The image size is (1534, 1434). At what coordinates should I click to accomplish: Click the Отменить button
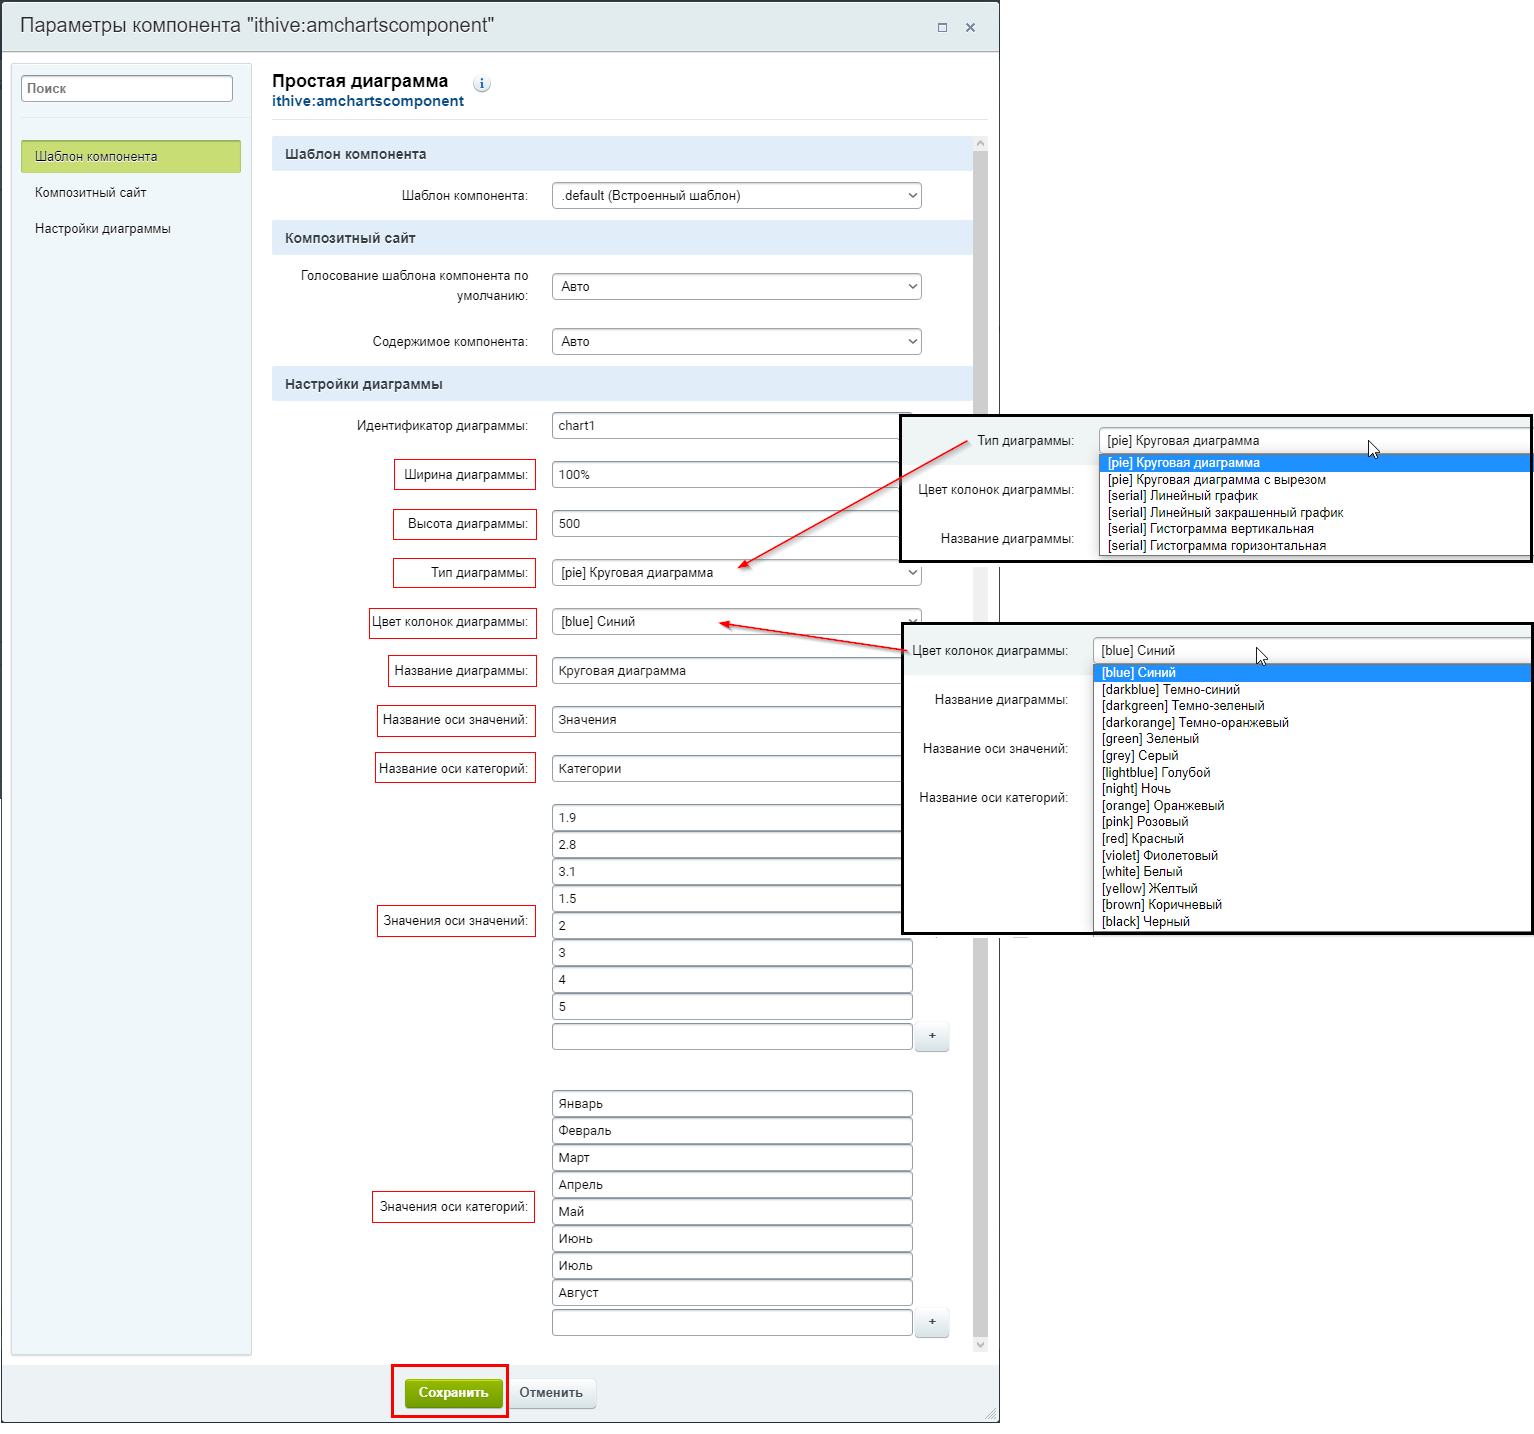click(x=551, y=1393)
